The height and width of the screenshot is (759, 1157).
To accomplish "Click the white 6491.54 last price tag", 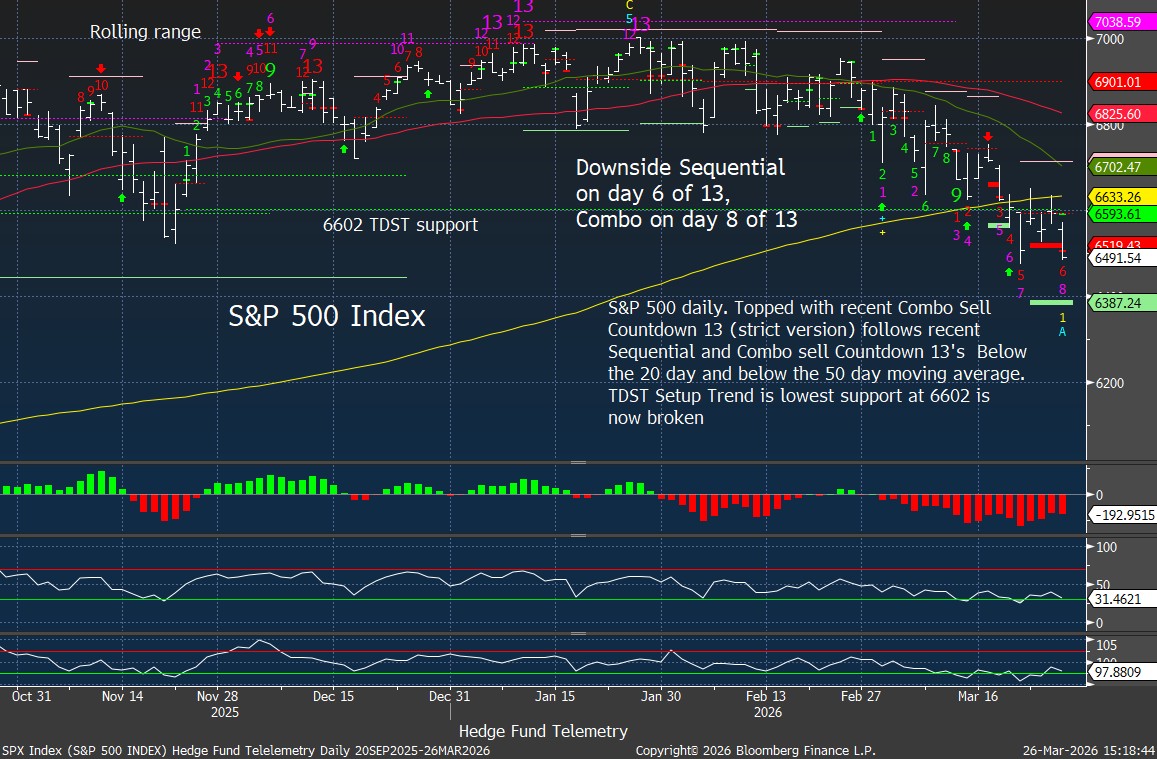I will pyautogui.click(x=1121, y=257).
